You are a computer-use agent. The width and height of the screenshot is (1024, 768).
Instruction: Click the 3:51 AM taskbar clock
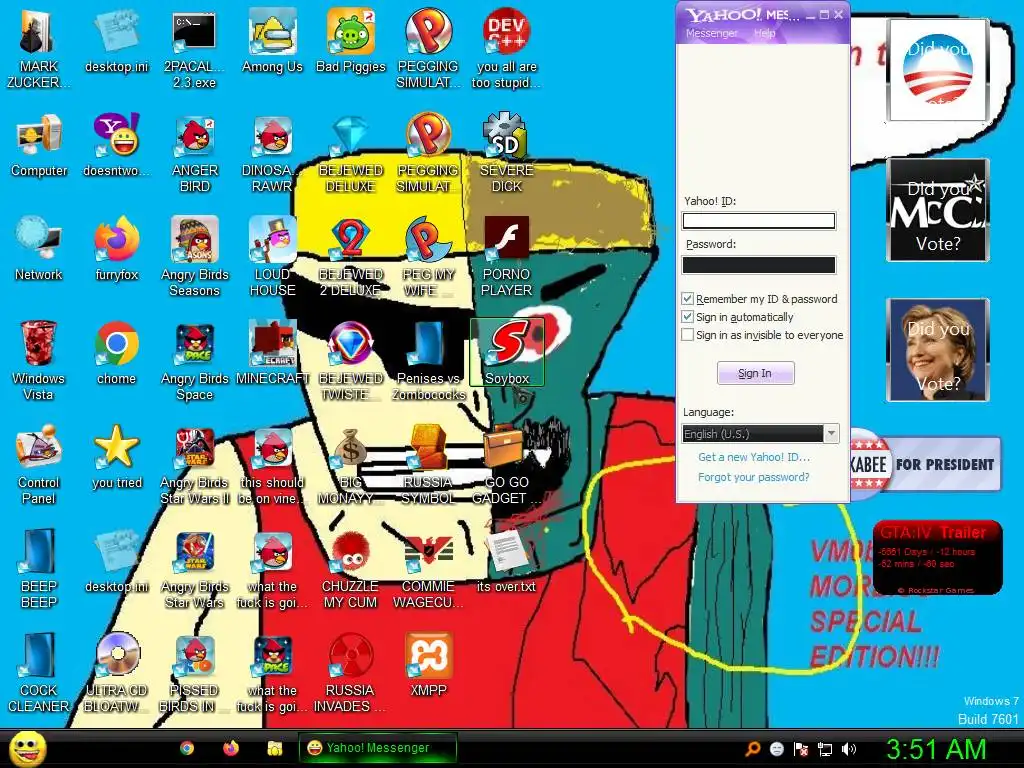pyautogui.click(x=936, y=749)
